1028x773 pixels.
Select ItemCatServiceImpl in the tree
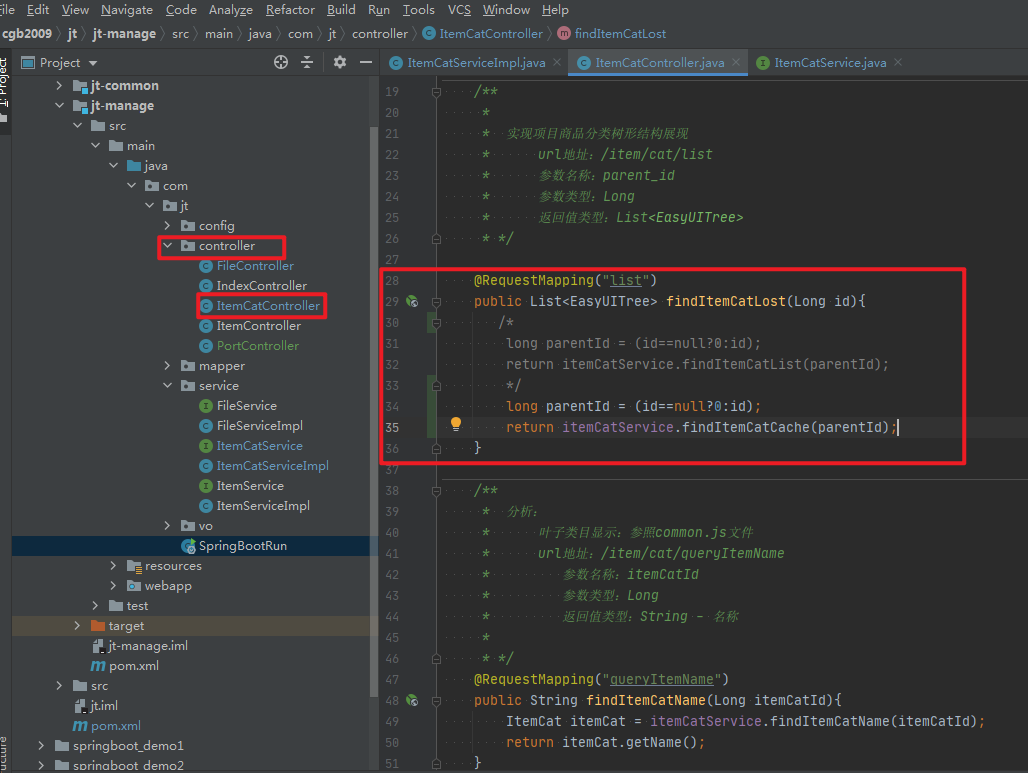(x=273, y=466)
